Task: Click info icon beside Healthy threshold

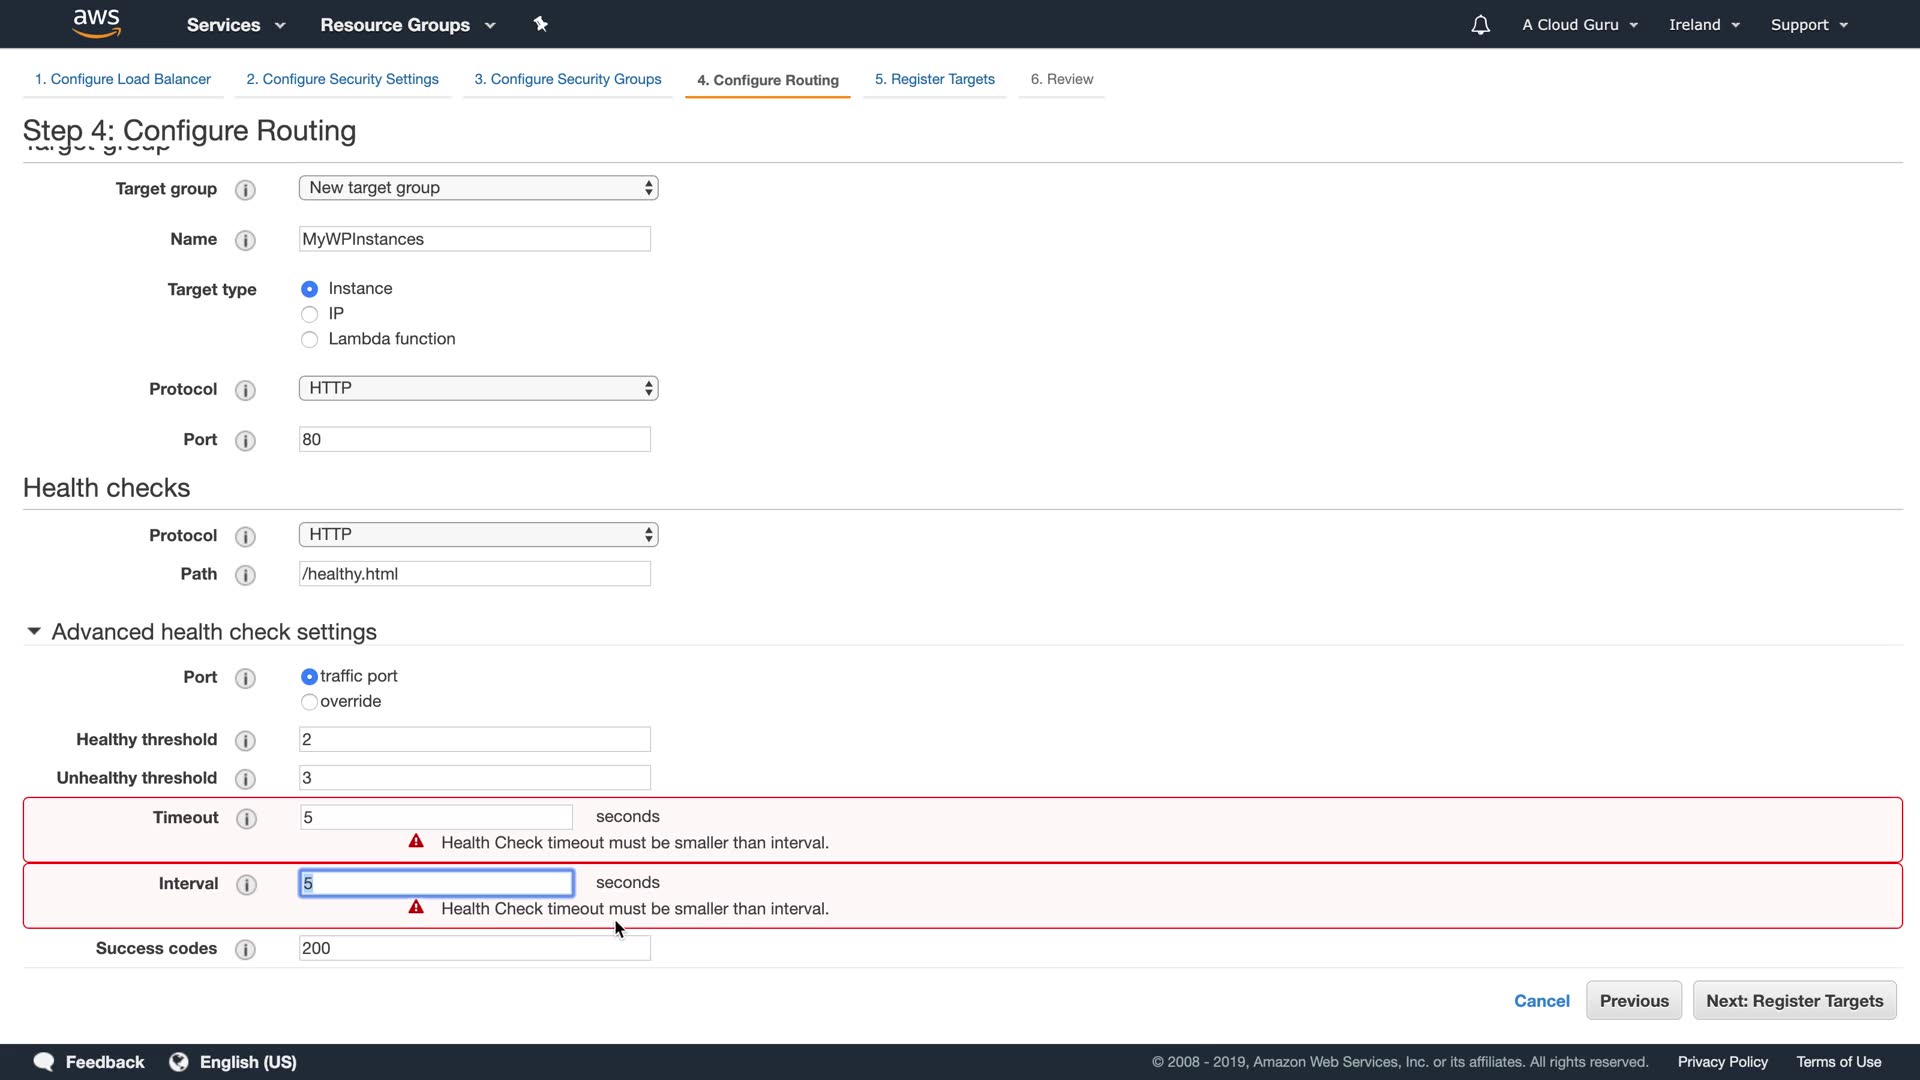Action: 245,741
